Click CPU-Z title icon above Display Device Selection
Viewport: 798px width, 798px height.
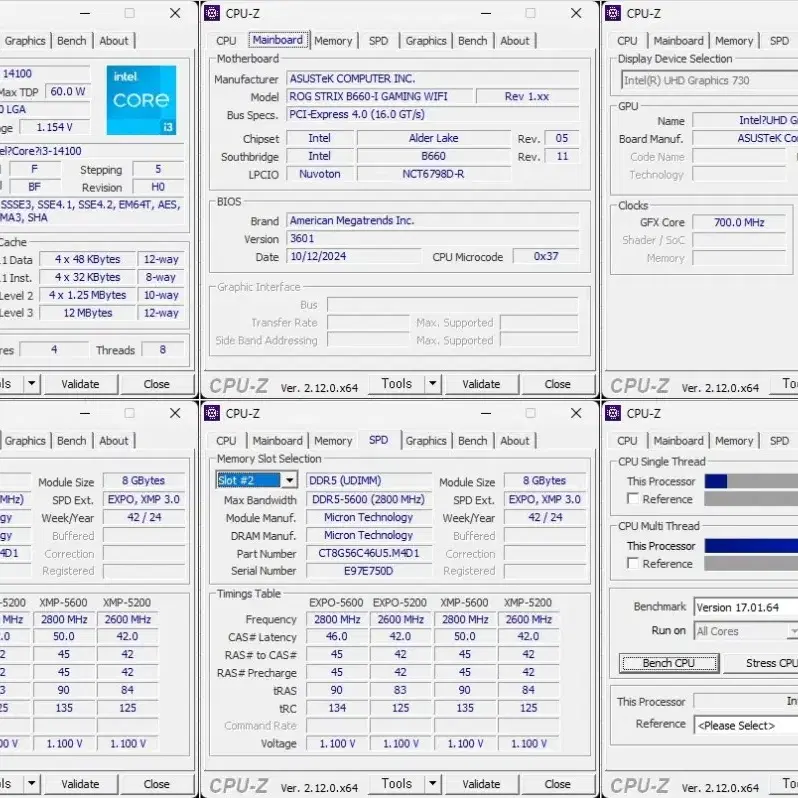613,13
